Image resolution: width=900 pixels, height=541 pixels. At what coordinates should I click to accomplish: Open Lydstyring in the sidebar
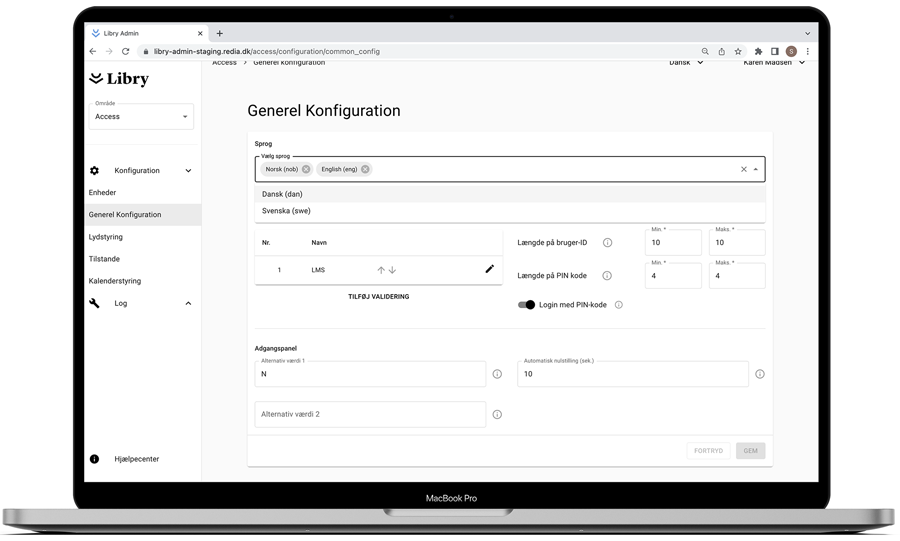click(106, 237)
